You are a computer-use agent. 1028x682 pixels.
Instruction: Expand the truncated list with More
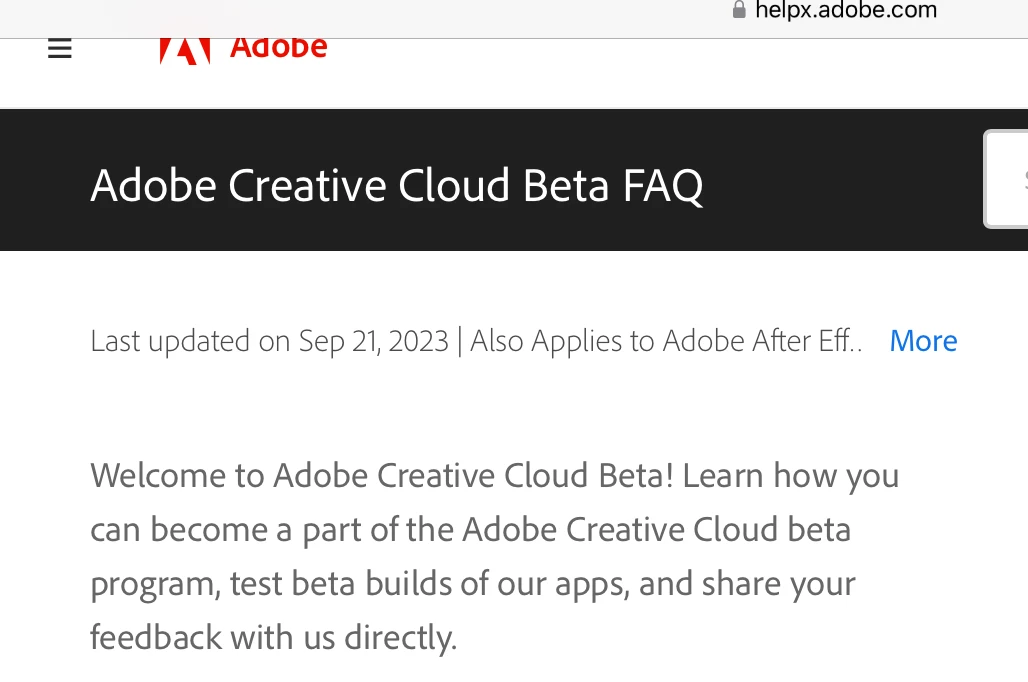point(923,341)
